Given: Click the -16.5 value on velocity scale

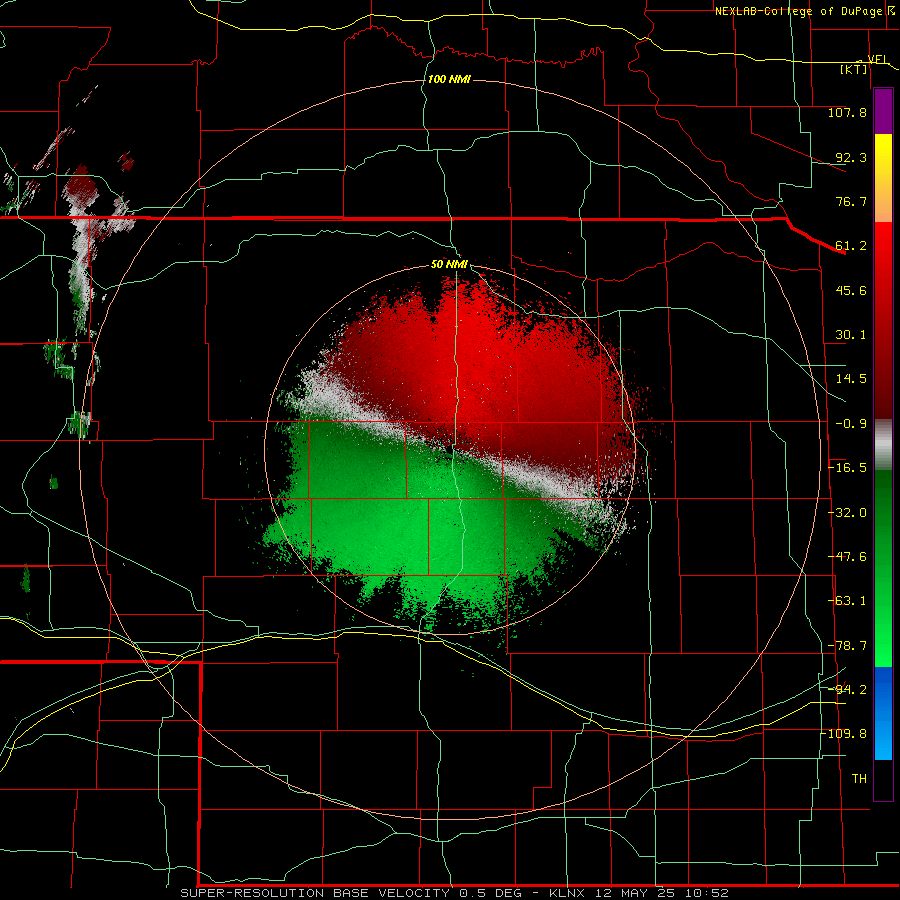Looking at the screenshot, I should [847, 468].
